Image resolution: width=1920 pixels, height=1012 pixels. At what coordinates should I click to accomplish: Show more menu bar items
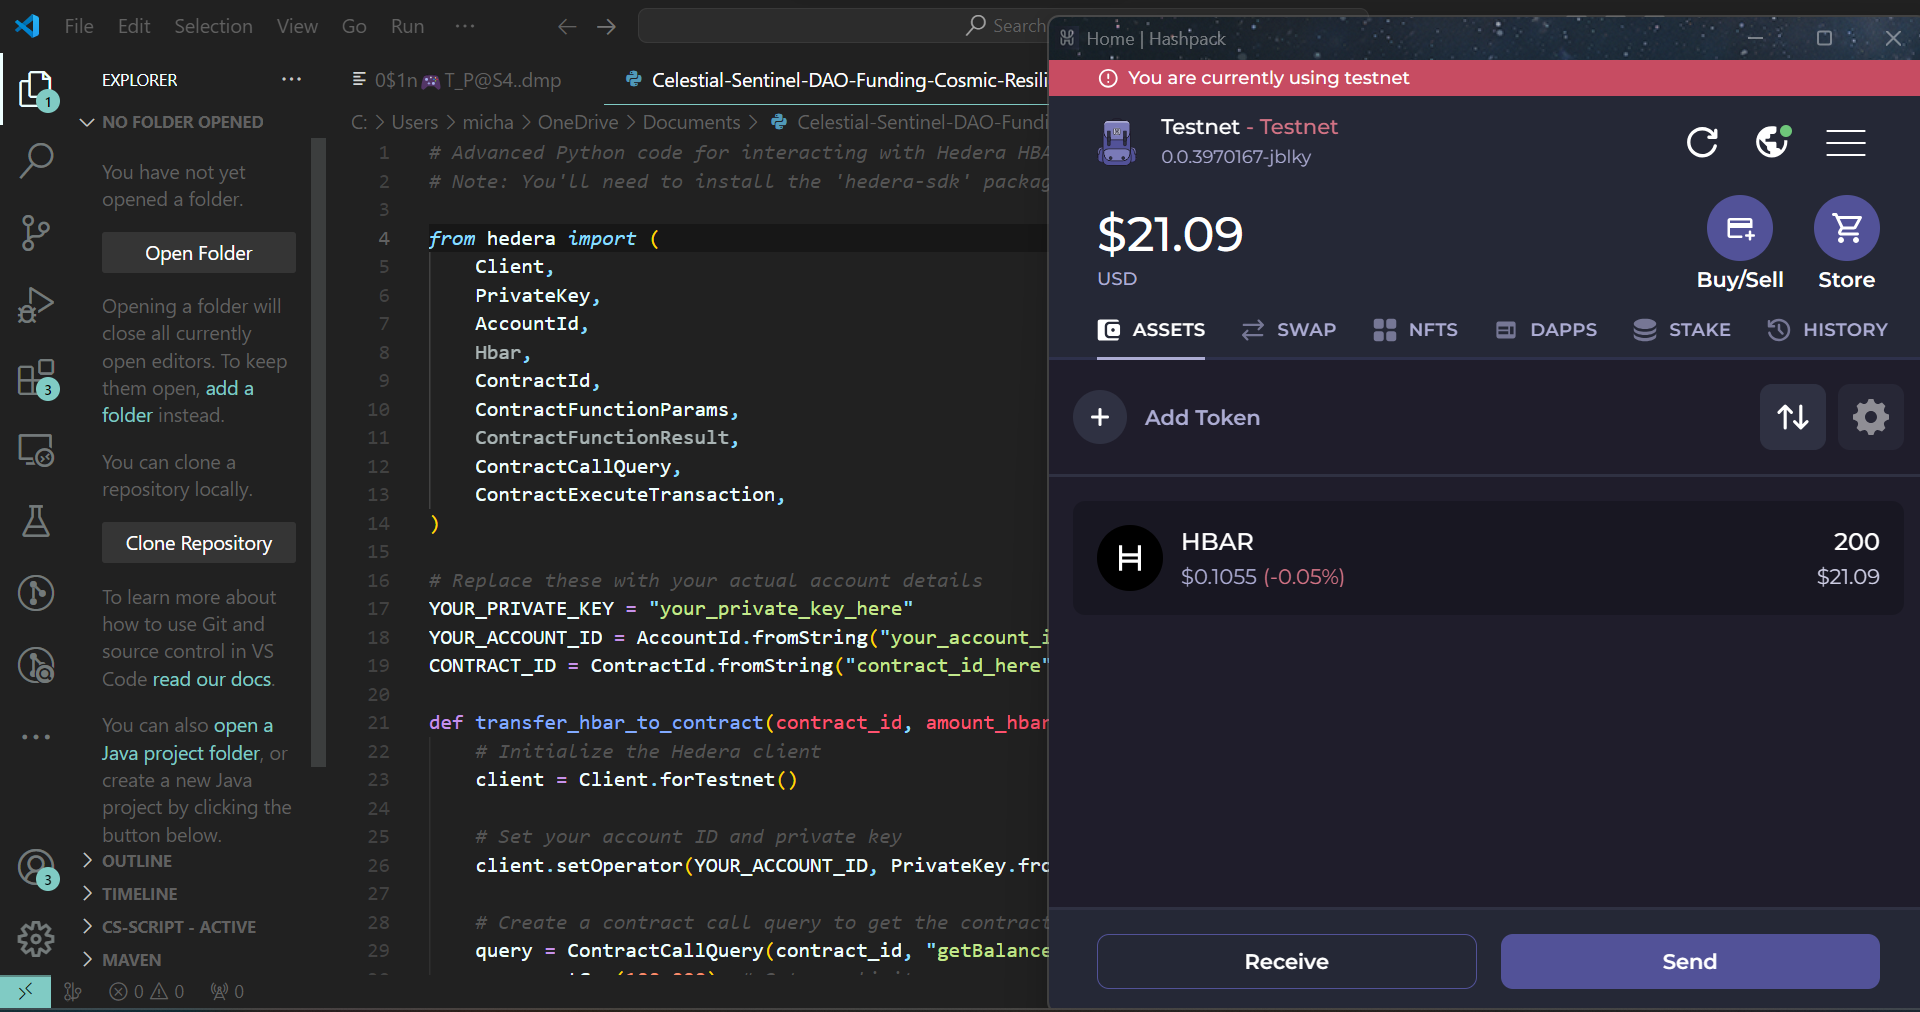465,26
